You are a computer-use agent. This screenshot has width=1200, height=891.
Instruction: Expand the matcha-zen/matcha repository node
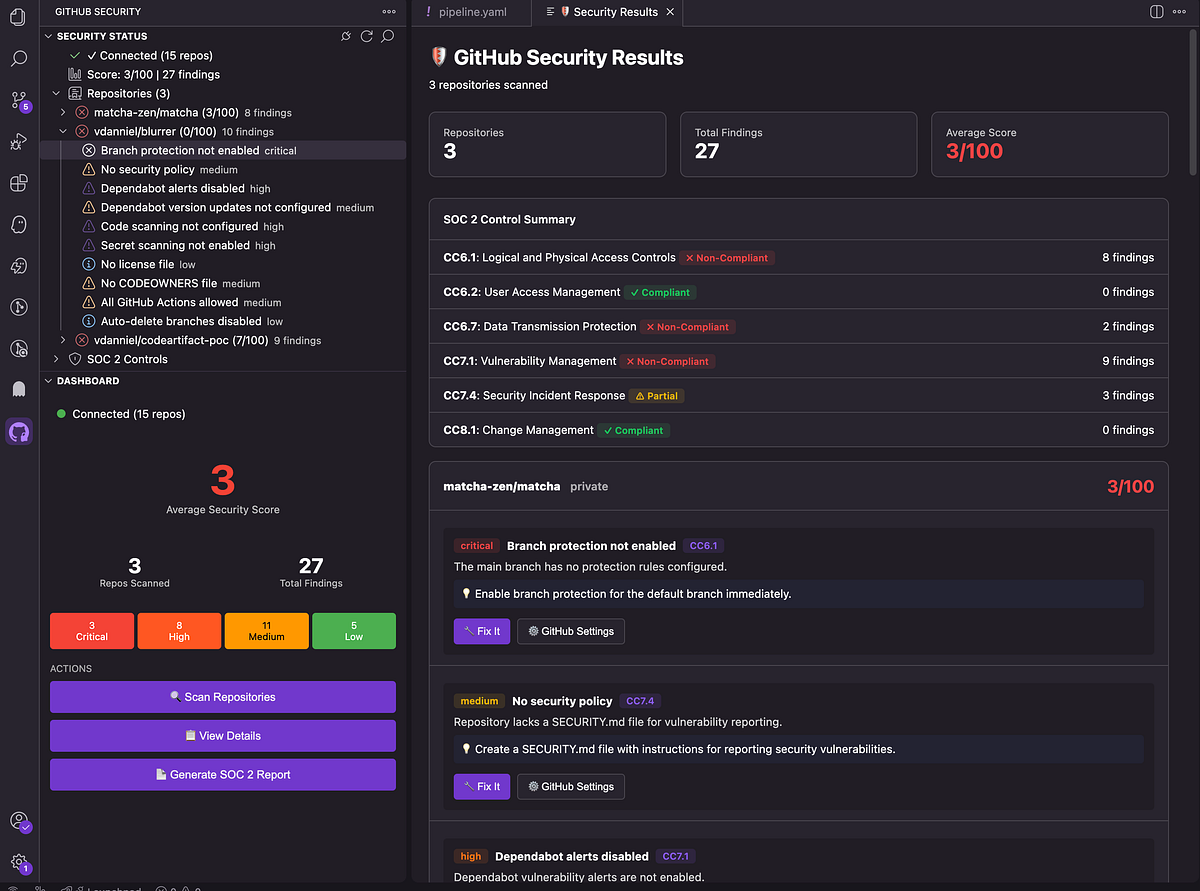click(x=63, y=112)
